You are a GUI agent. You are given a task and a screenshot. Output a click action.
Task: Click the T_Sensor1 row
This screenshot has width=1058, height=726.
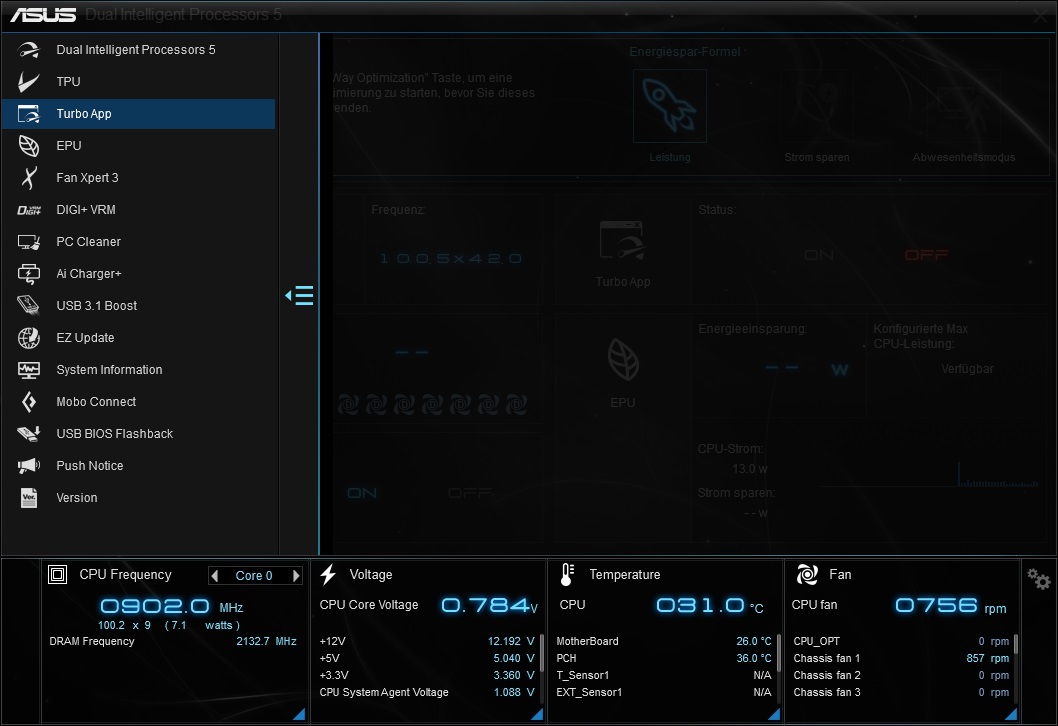click(x=664, y=675)
